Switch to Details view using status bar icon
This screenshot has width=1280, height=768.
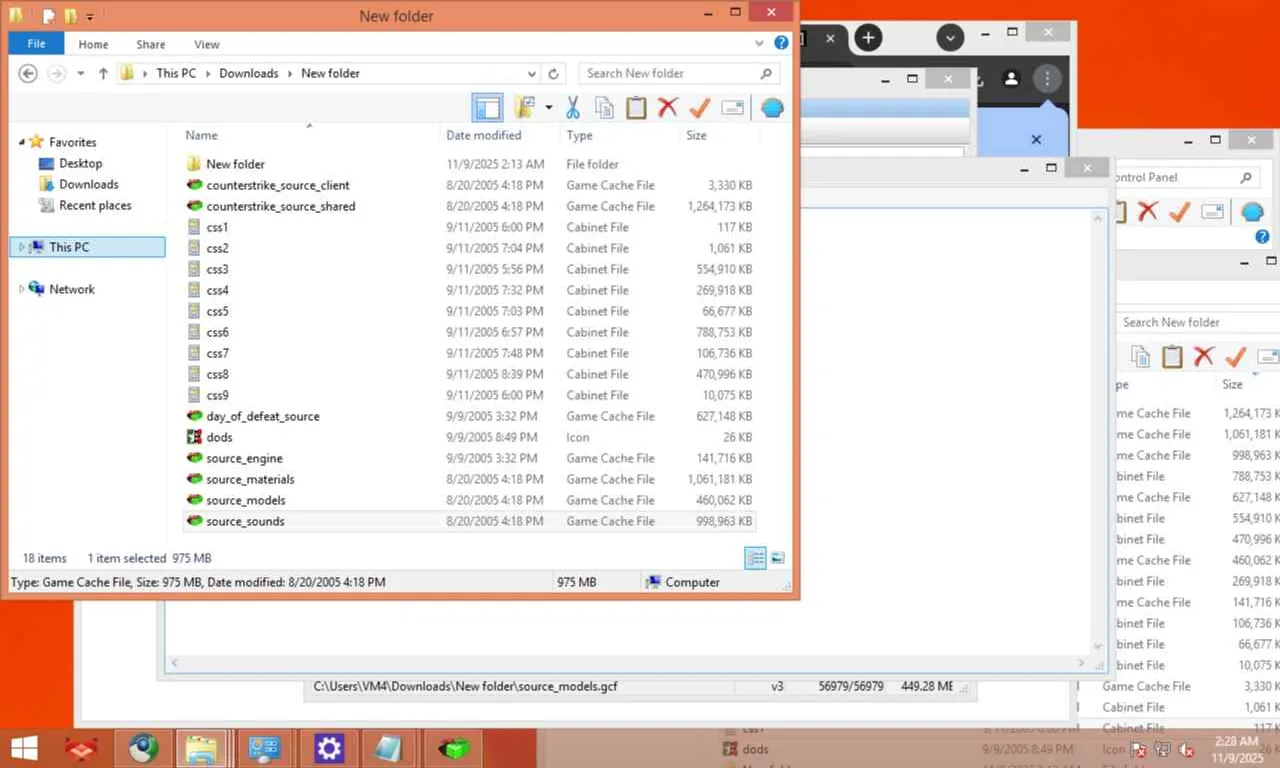pyautogui.click(x=755, y=558)
